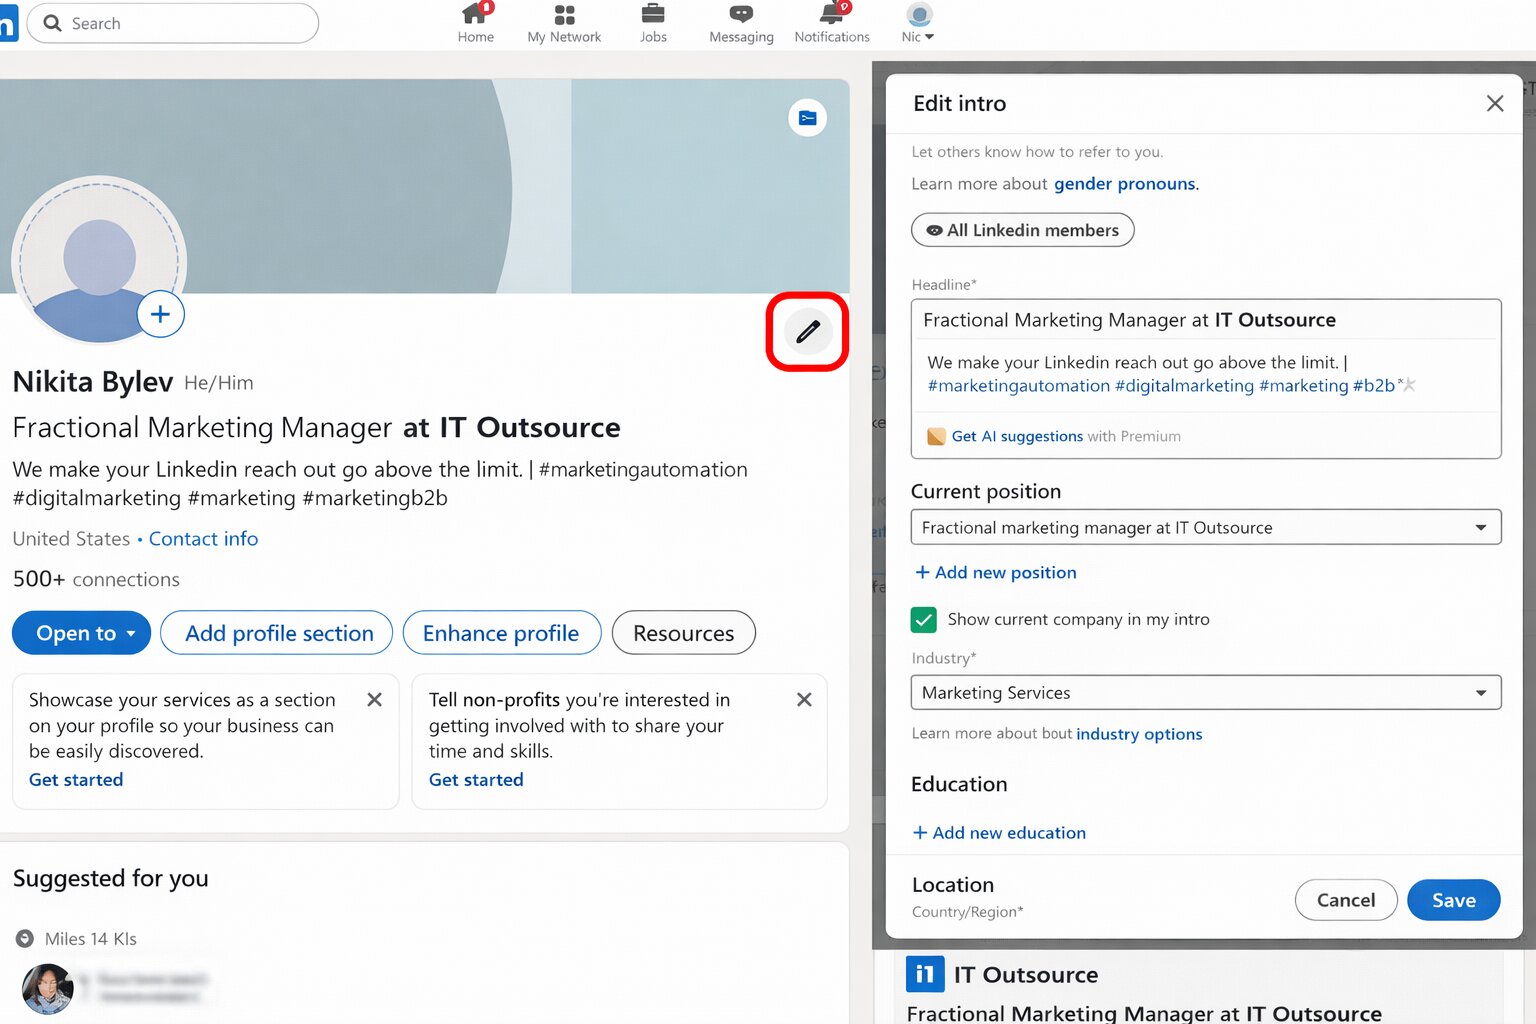This screenshot has width=1536, height=1024.
Task: Click Add new education
Action: pos(999,832)
